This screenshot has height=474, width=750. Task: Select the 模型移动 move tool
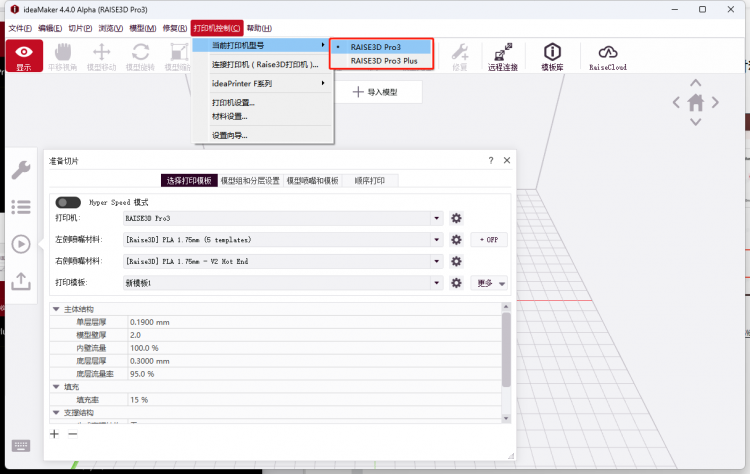[x=101, y=57]
